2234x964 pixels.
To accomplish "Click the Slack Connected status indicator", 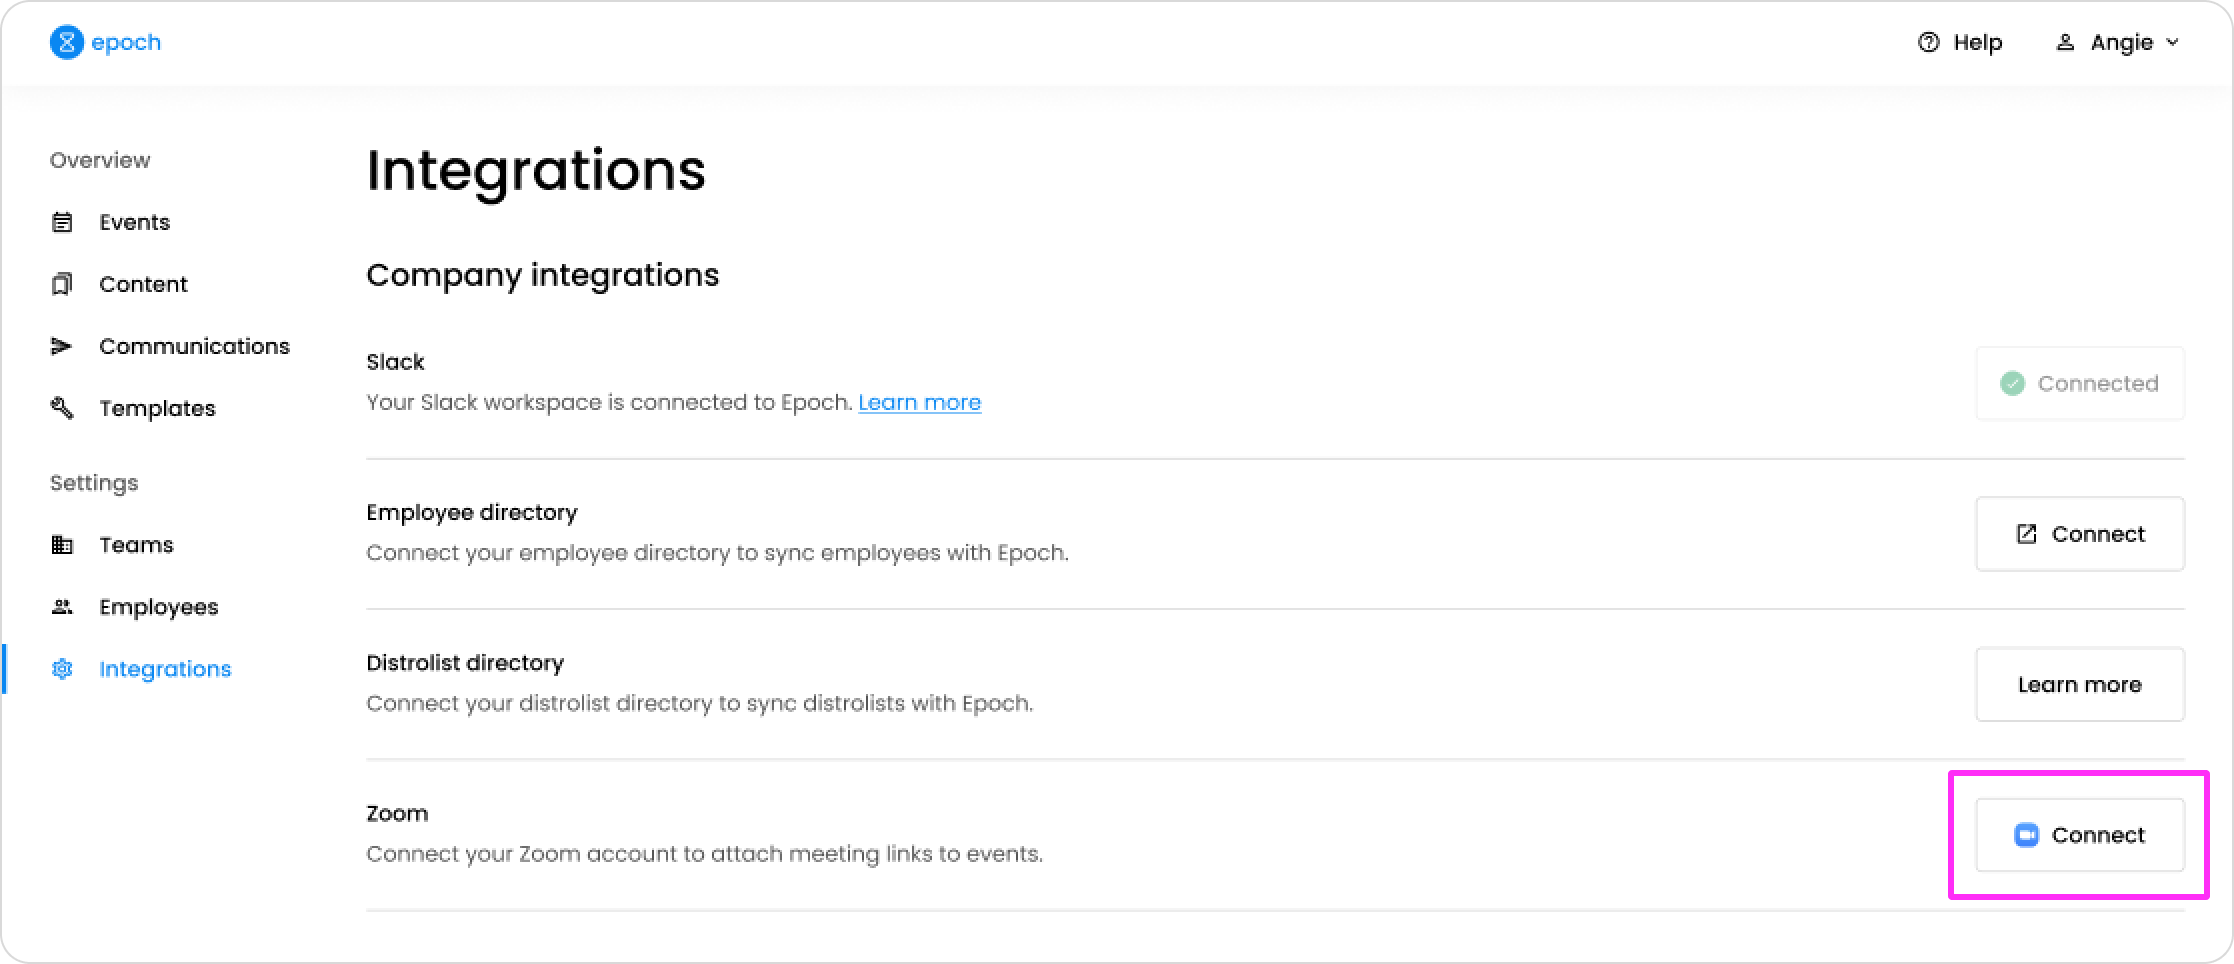I will (x=2079, y=384).
